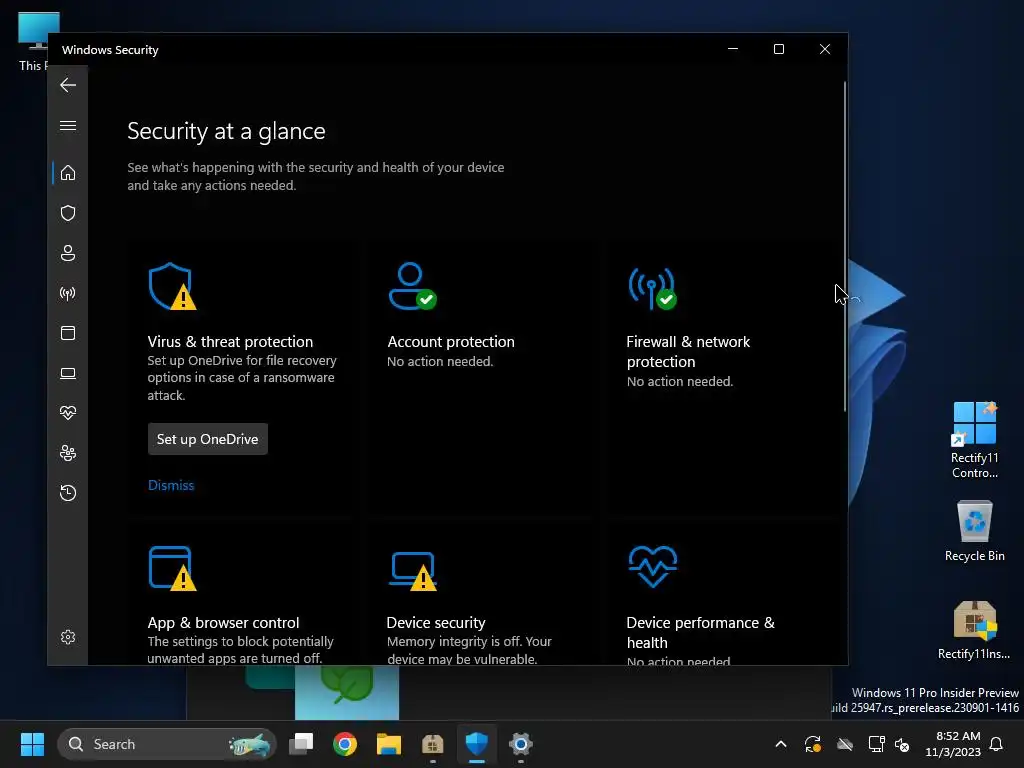Click 'No action needed.' under Account protection

click(x=440, y=361)
